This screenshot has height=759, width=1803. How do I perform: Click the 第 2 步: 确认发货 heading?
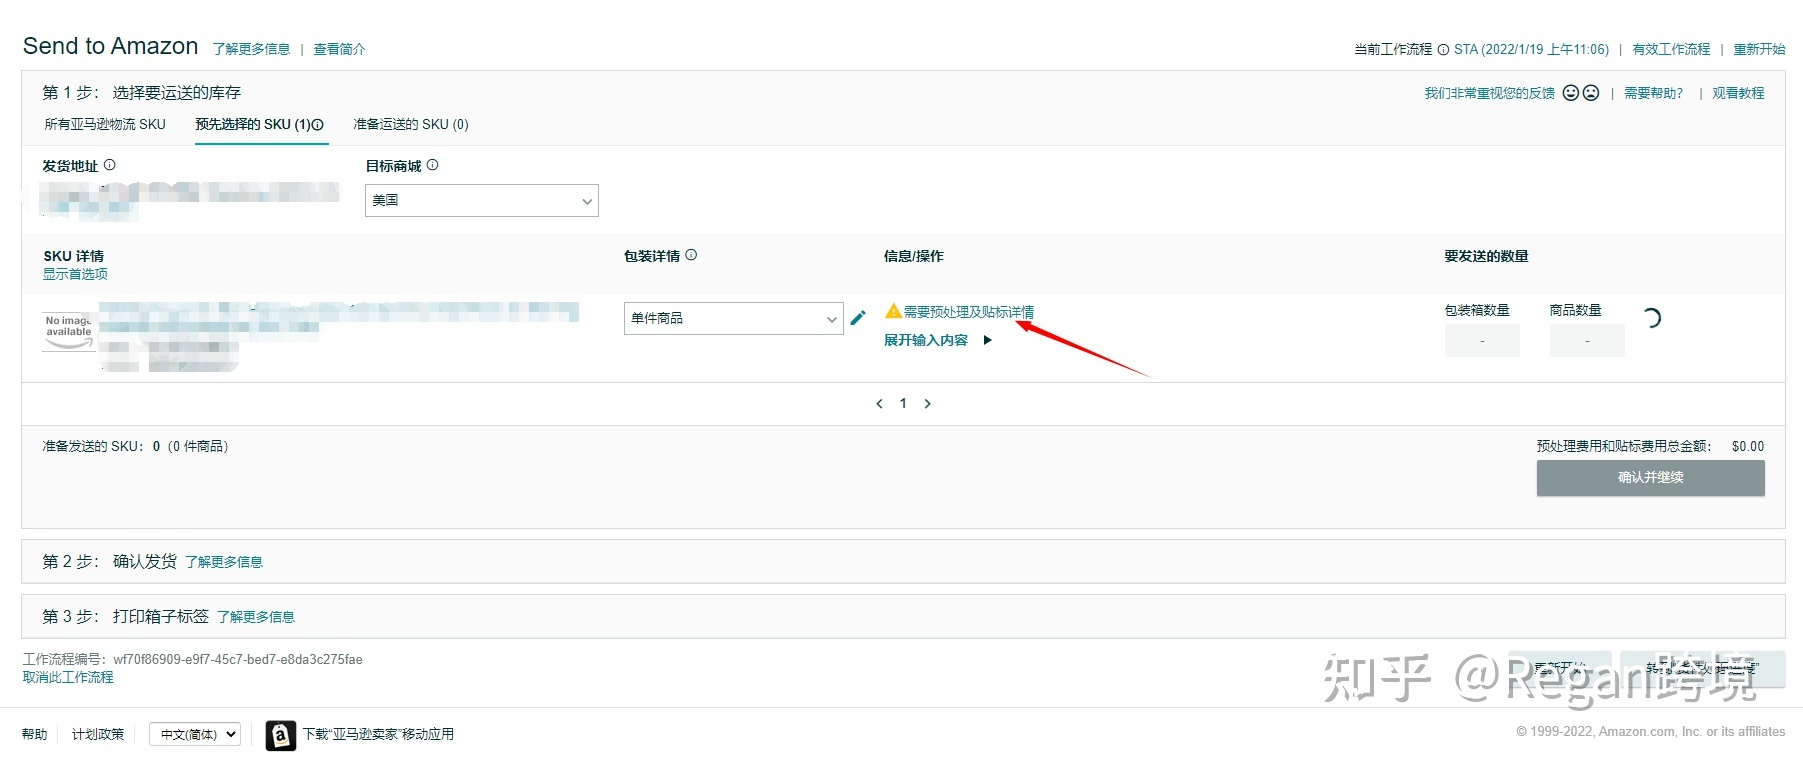pyautogui.click(x=109, y=562)
